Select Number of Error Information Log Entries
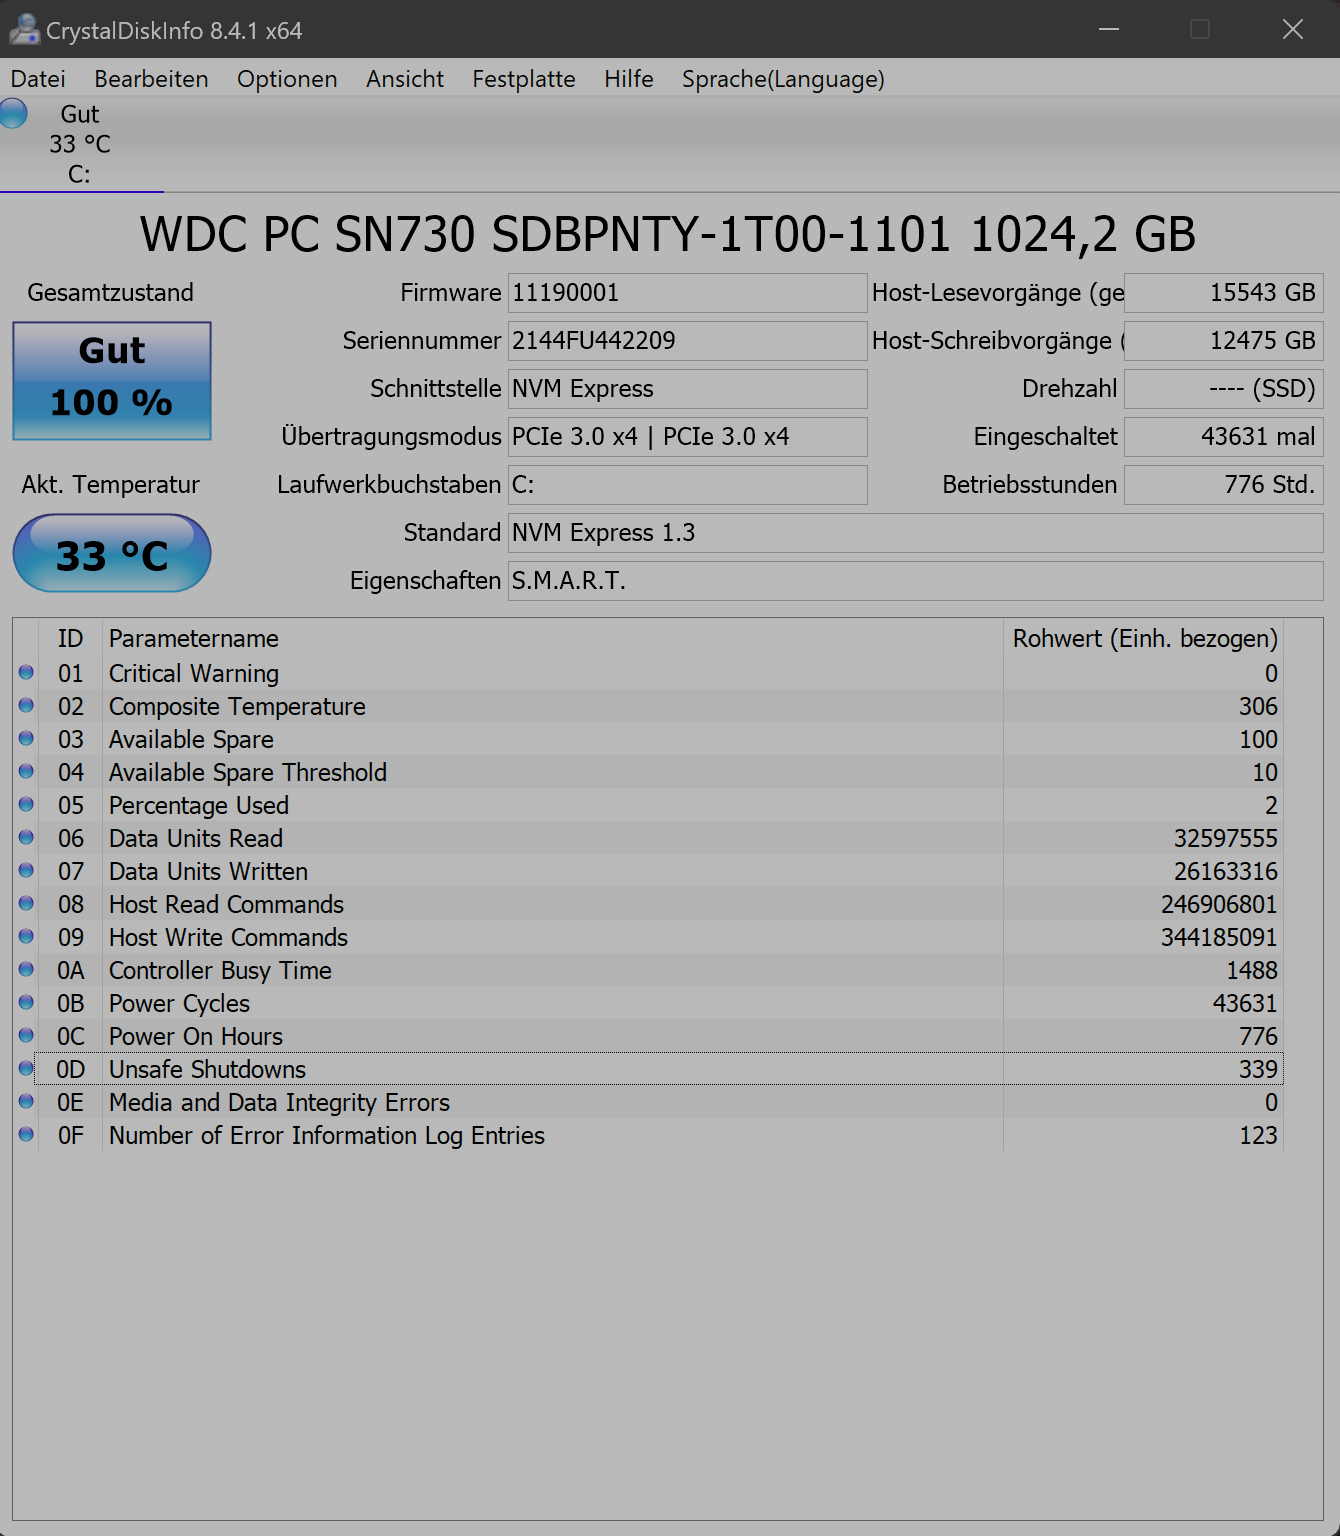The image size is (1340, 1536). pyautogui.click(x=327, y=1135)
